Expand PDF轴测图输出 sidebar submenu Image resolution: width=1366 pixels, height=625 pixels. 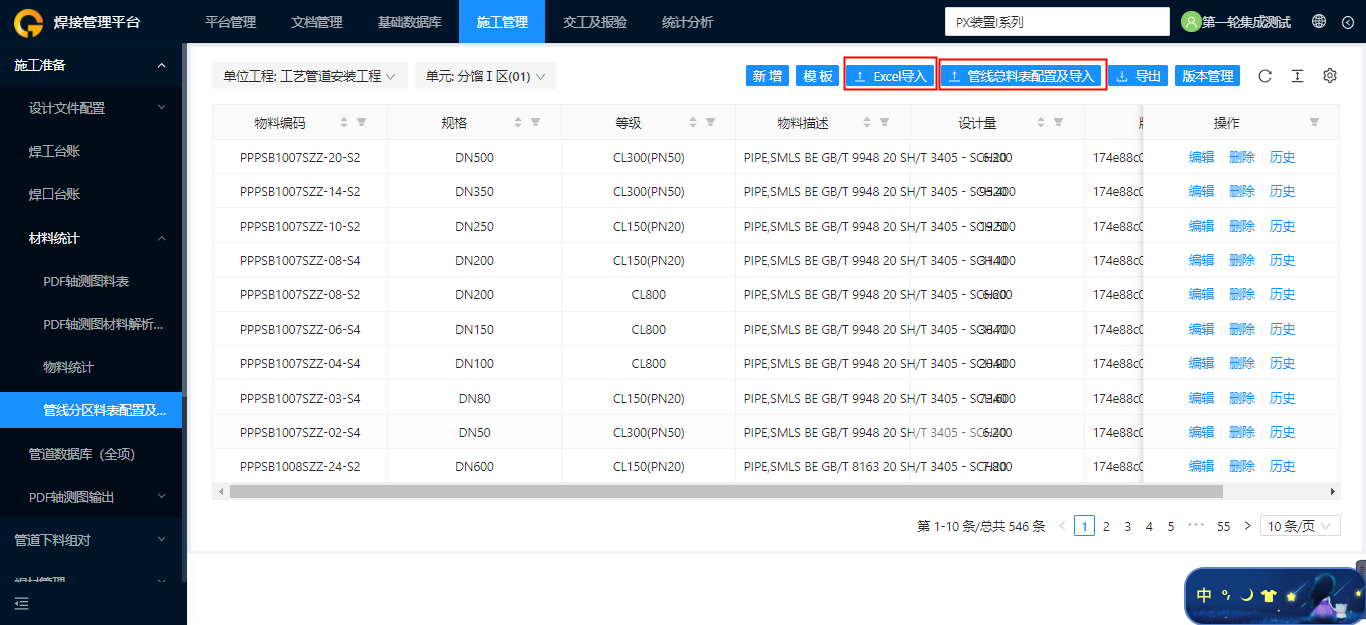(91, 497)
